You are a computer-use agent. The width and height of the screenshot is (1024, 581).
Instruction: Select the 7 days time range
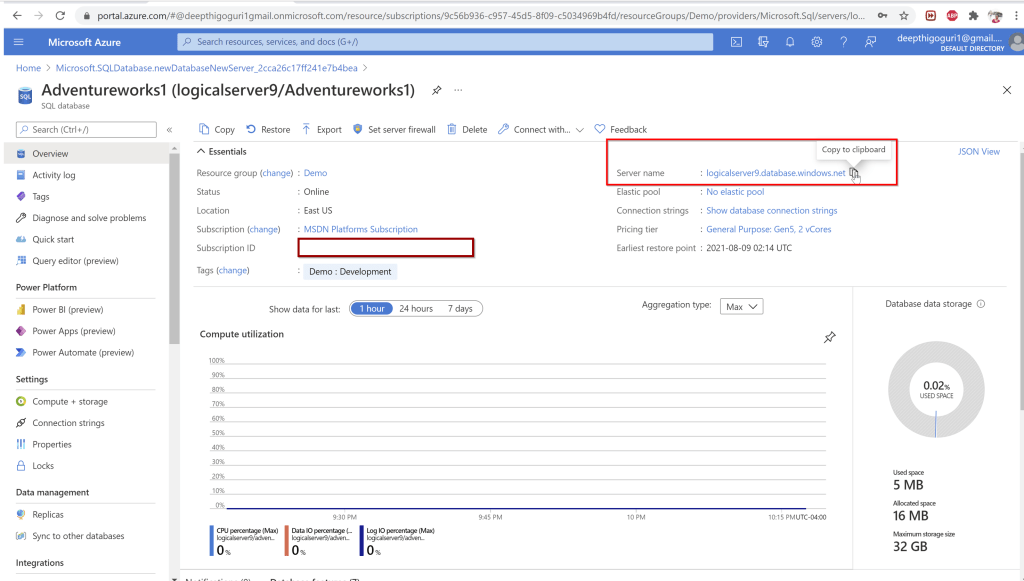coord(460,309)
